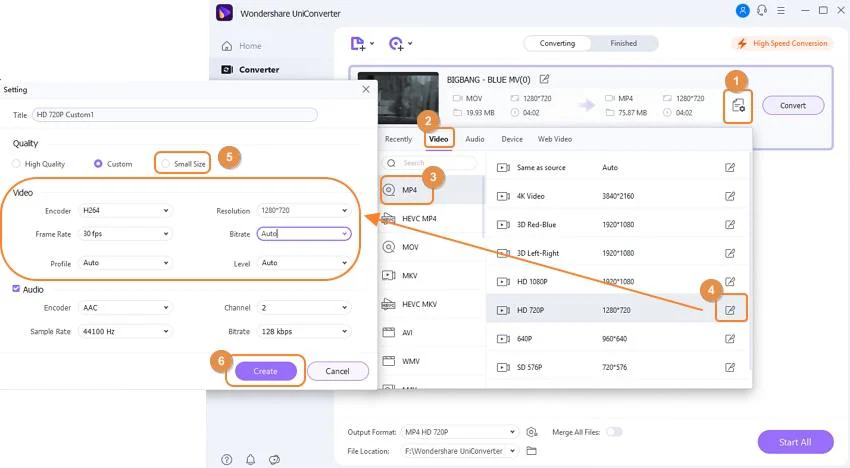Image resolution: width=850 pixels, height=468 pixels.
Task: Open the hamburger menu icon
Action: (781, 10)
